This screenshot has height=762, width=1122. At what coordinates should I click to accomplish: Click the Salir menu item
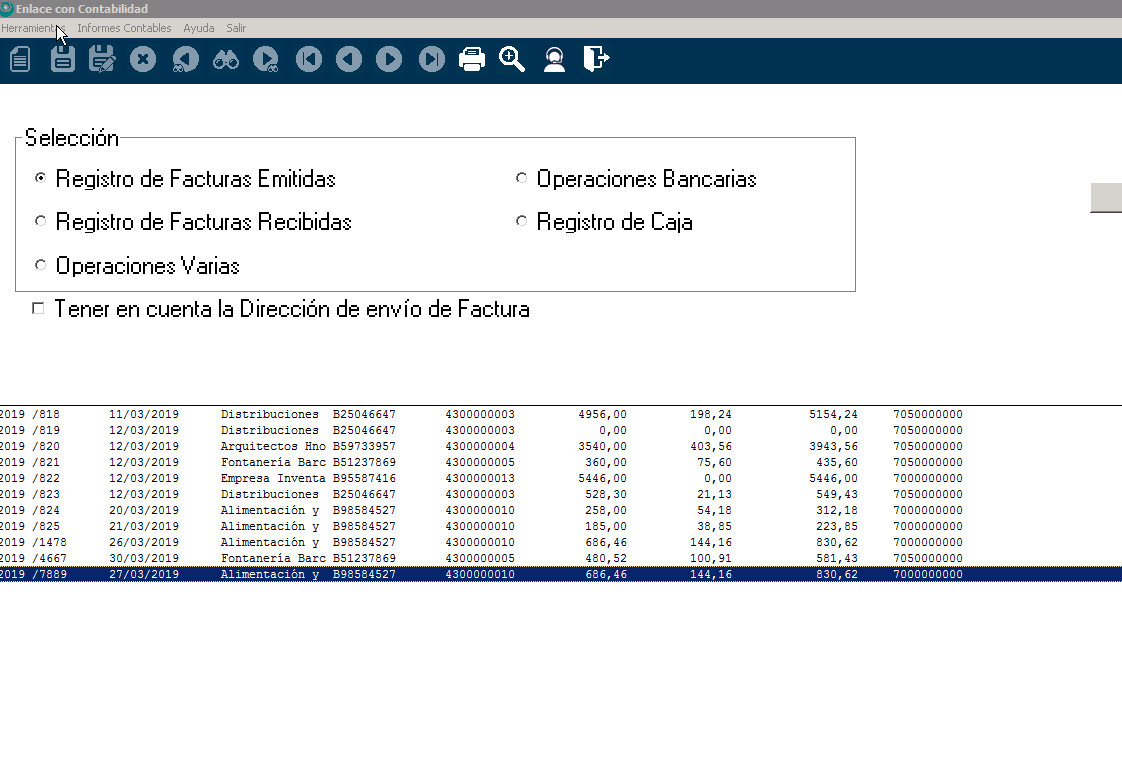236,28
